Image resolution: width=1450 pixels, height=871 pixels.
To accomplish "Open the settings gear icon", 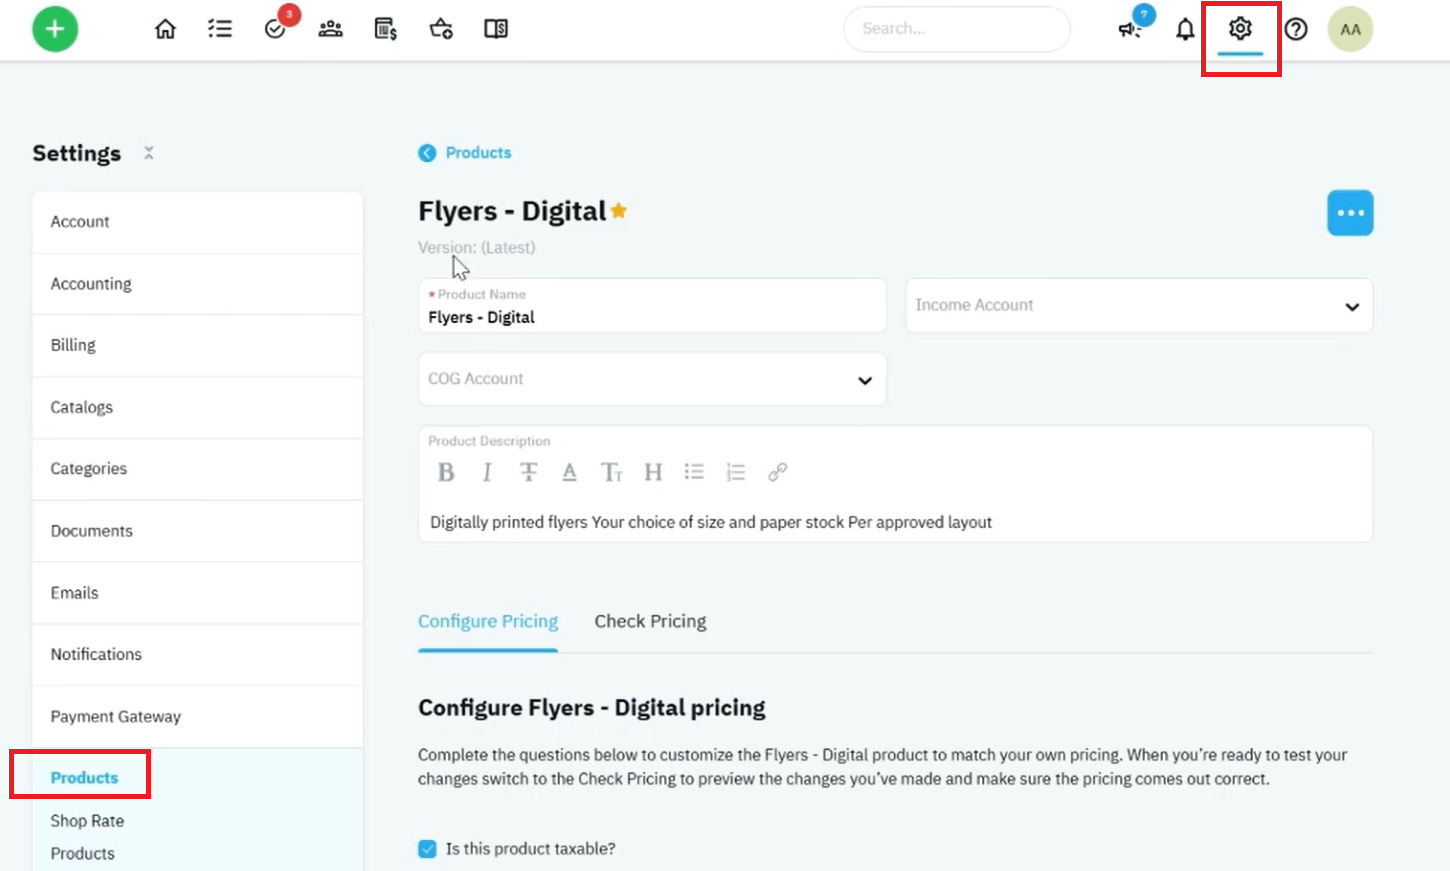I will pos(1240,29).
